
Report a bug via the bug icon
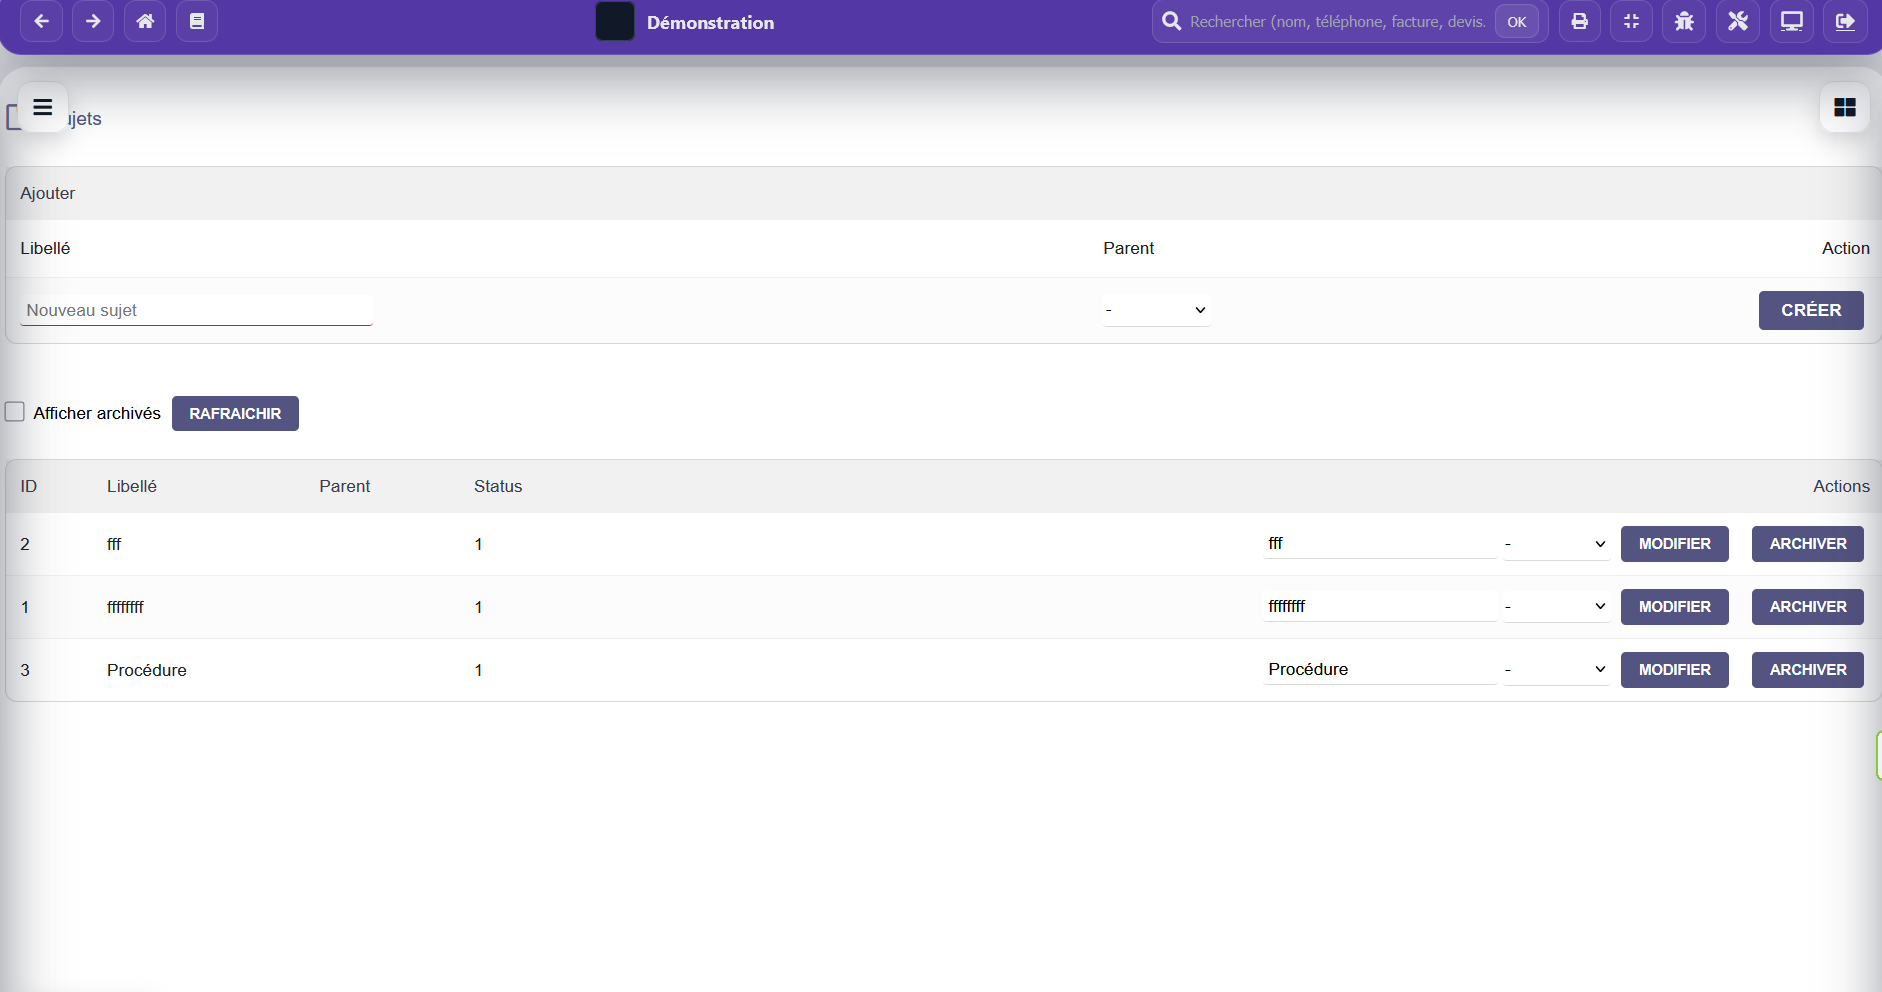point(1684,21)
